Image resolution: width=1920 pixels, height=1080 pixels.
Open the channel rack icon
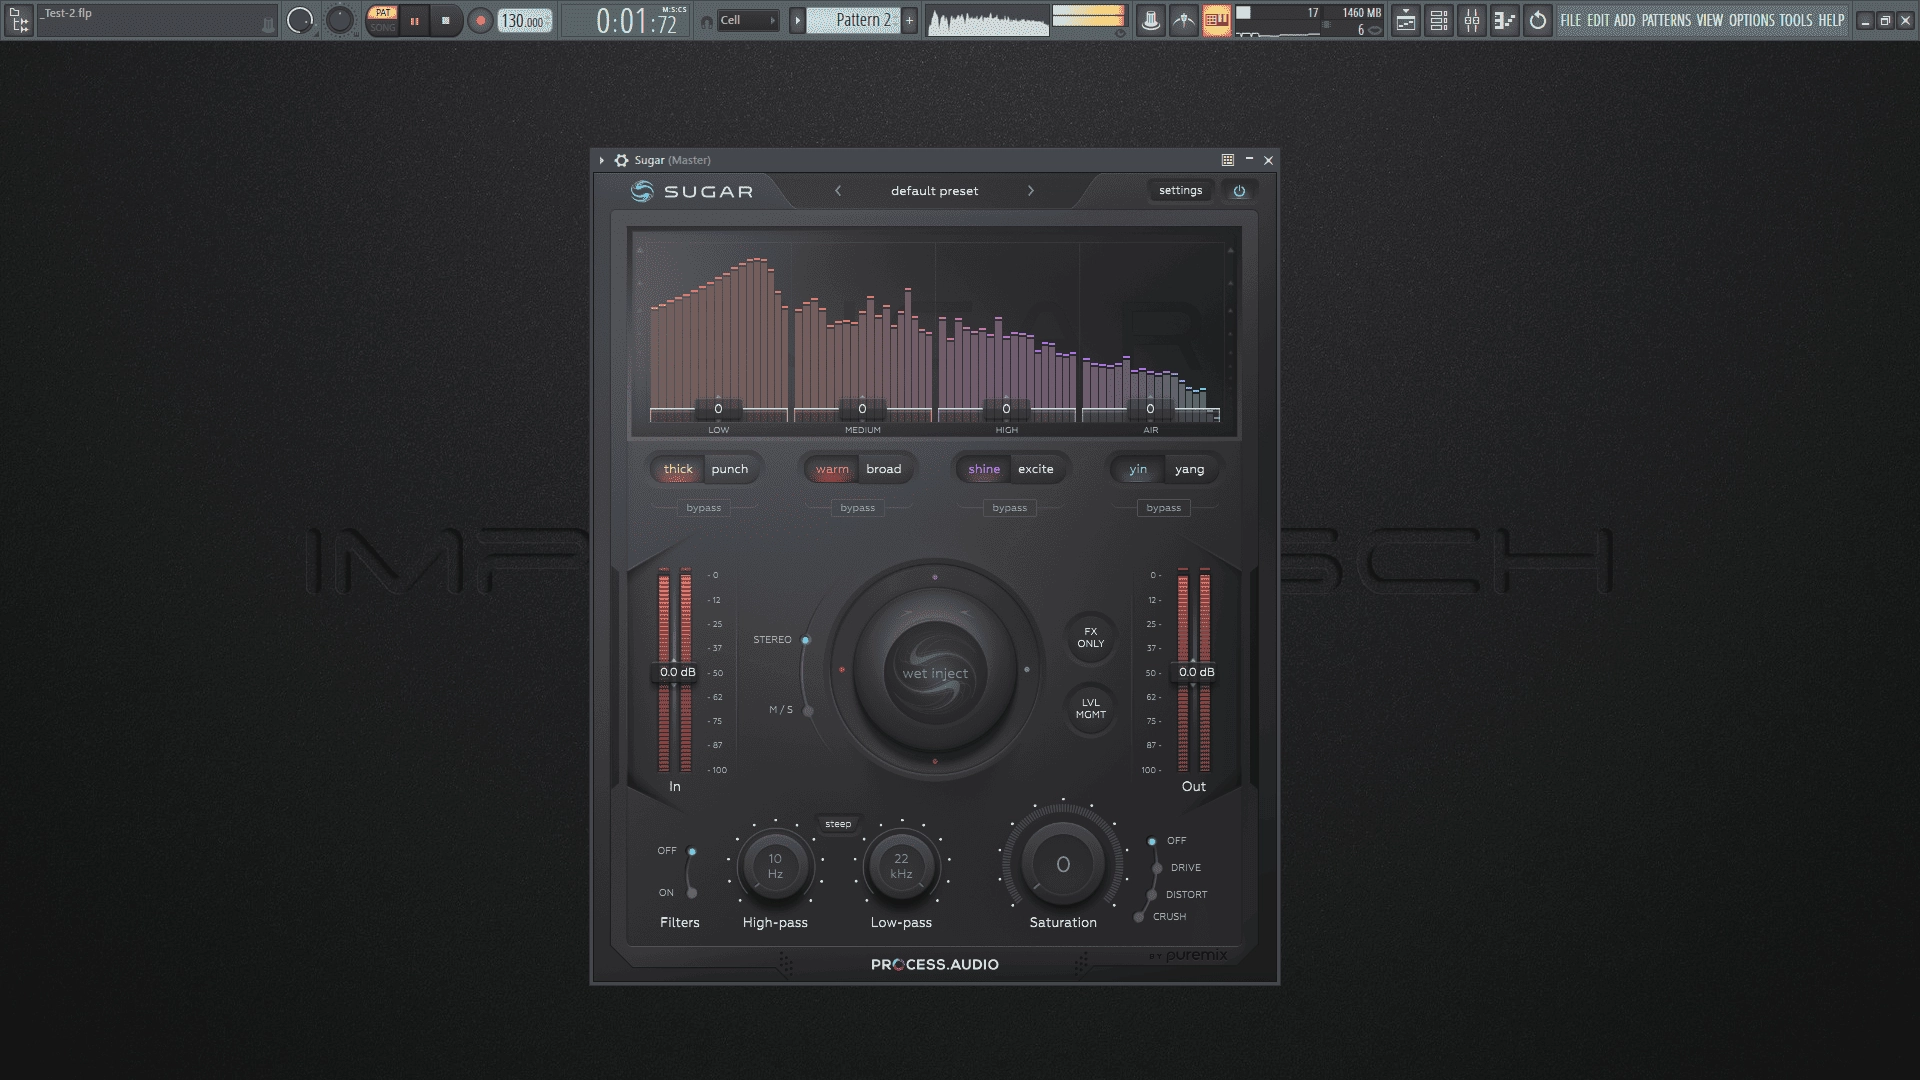click(x=1439, y=20)
